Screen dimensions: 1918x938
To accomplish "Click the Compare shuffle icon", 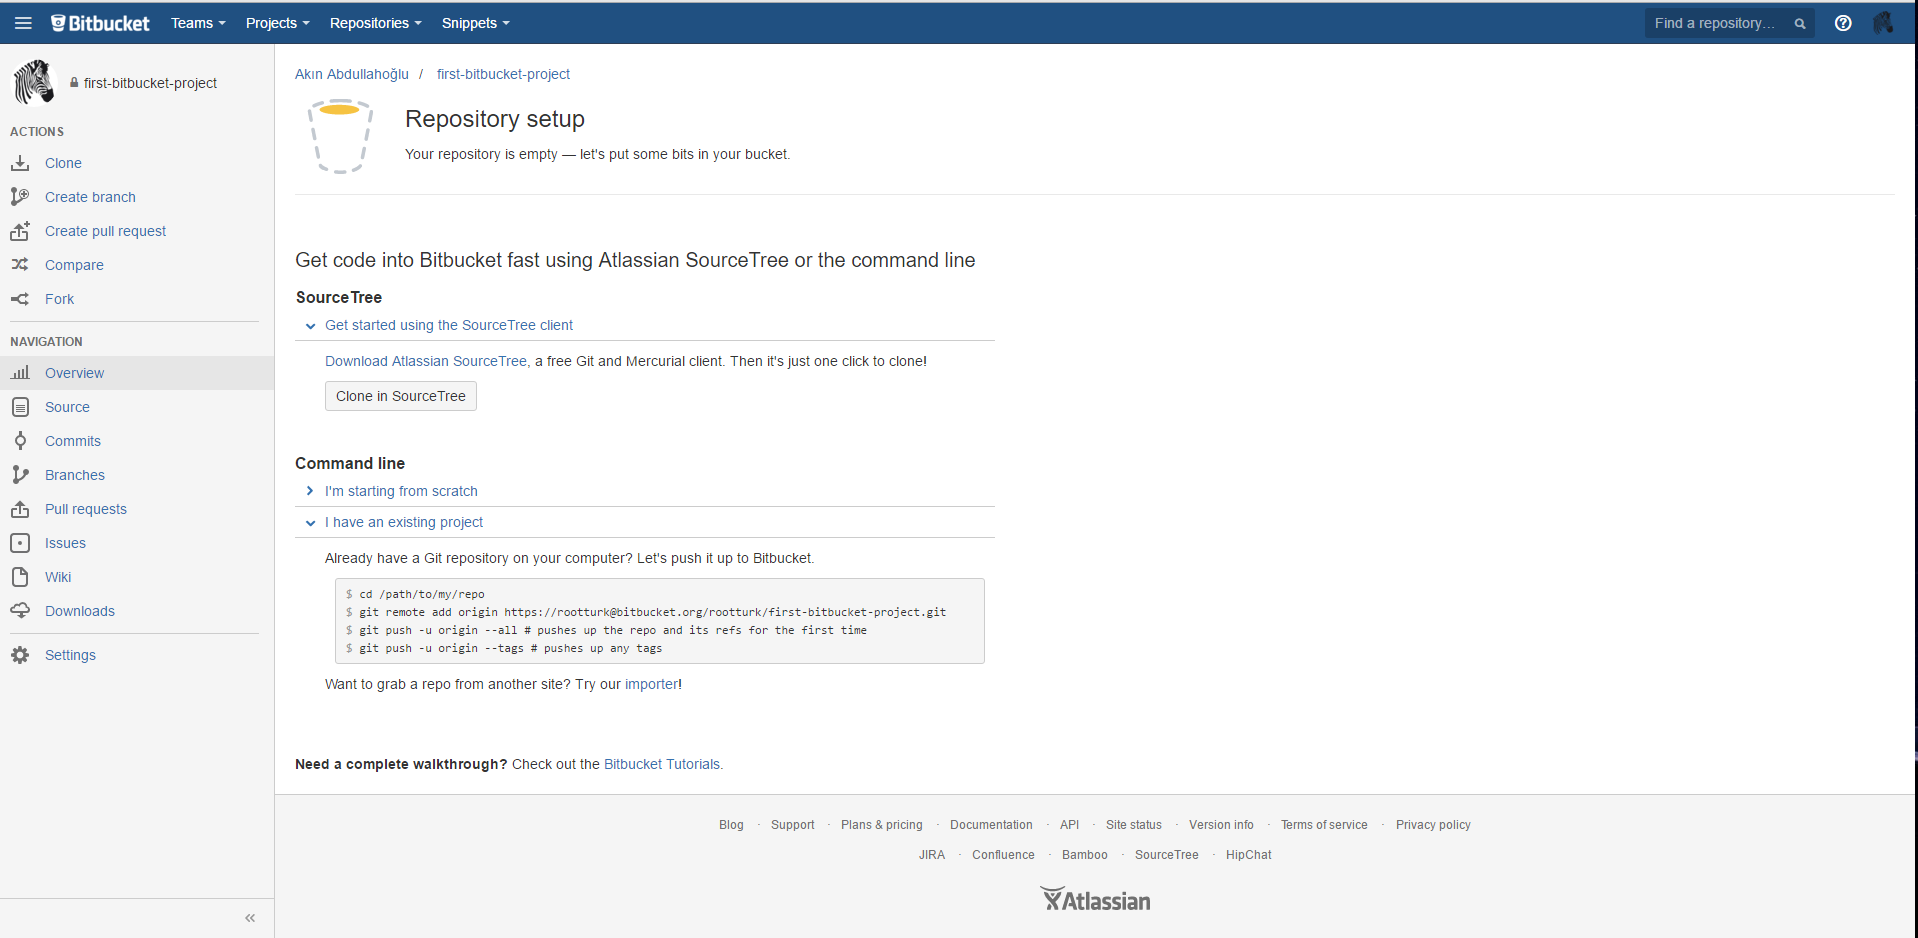I will (x=20, y=265).
